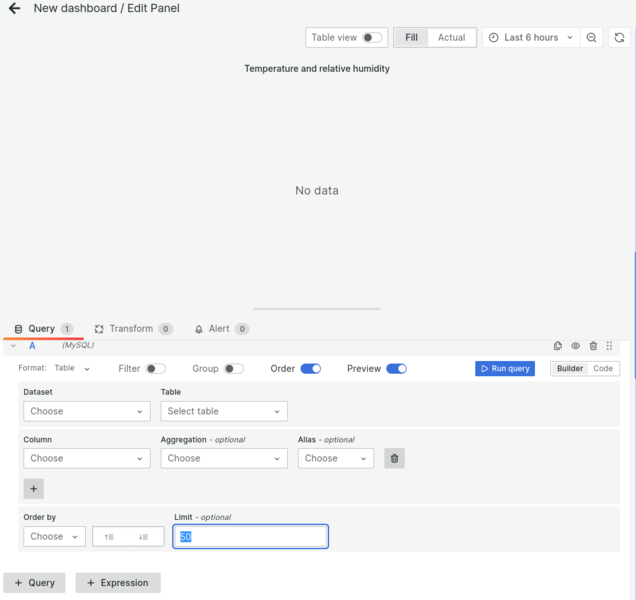Zoom out the time range icon
636x600 pixels.
pos(591,38)
